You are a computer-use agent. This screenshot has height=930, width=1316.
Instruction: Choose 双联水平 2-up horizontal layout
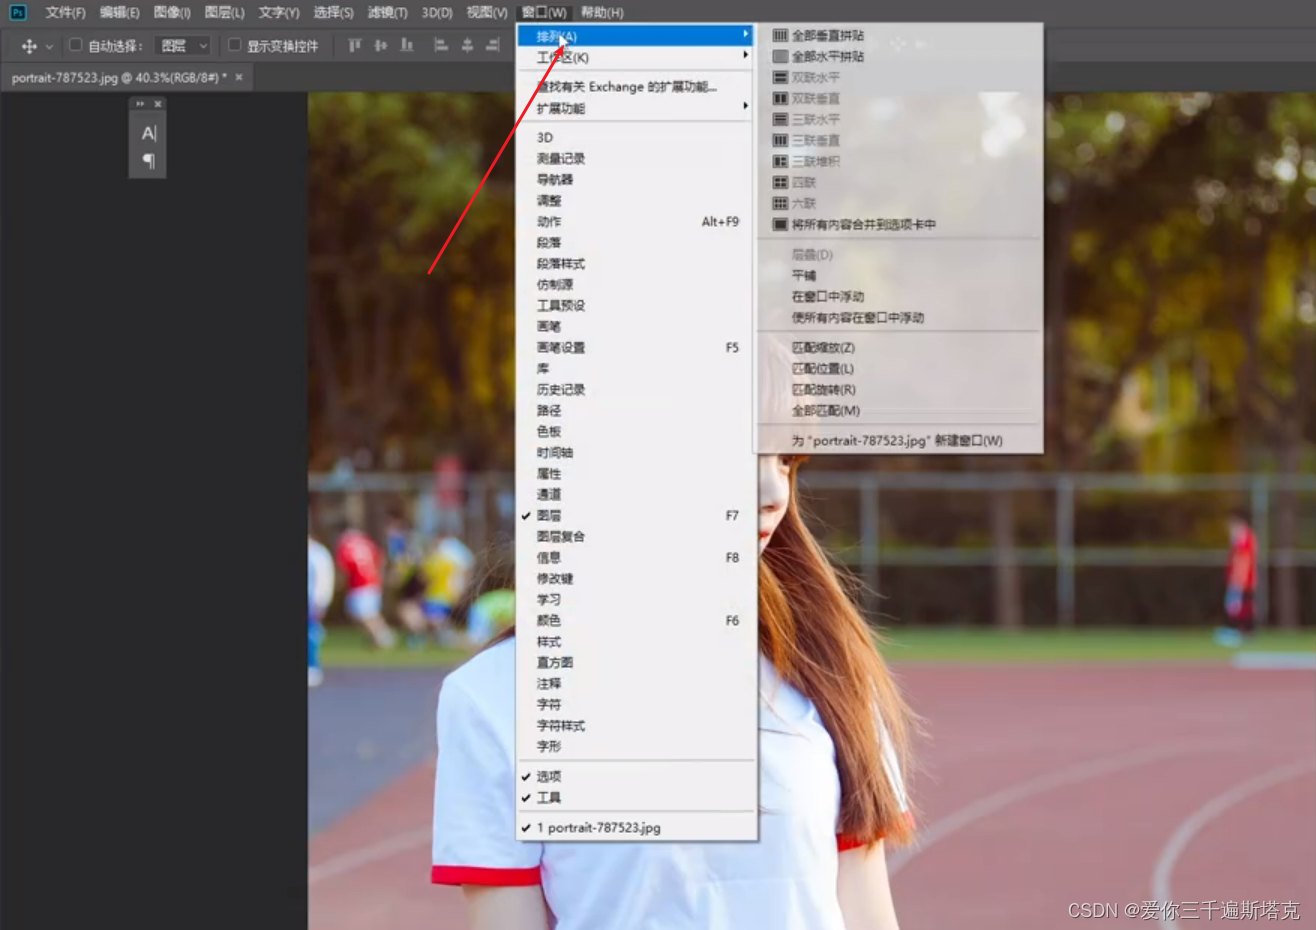pyautogui.click(x=898, y=77)
